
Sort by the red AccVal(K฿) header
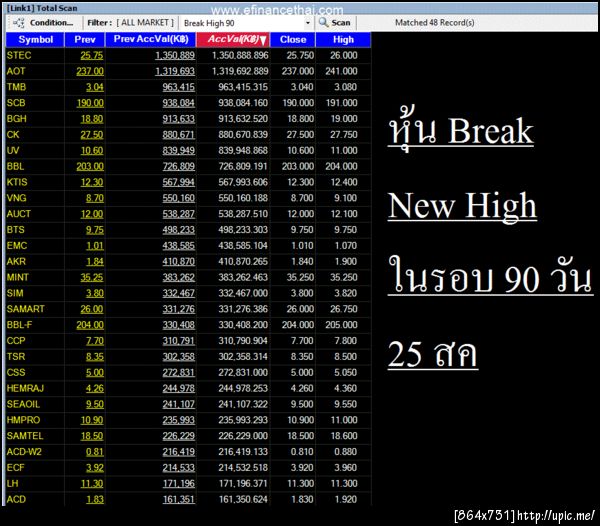tap(233, 40)
